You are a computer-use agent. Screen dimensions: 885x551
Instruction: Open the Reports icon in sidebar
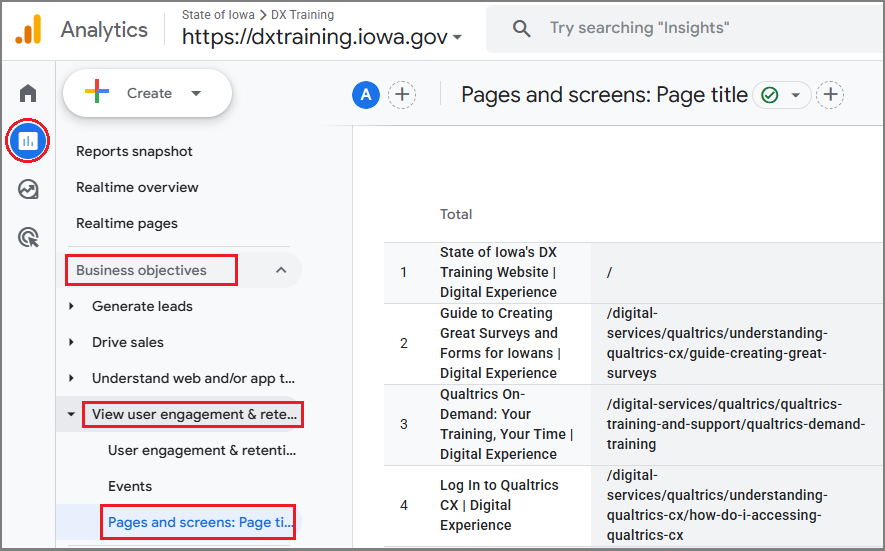pos(28,141)
